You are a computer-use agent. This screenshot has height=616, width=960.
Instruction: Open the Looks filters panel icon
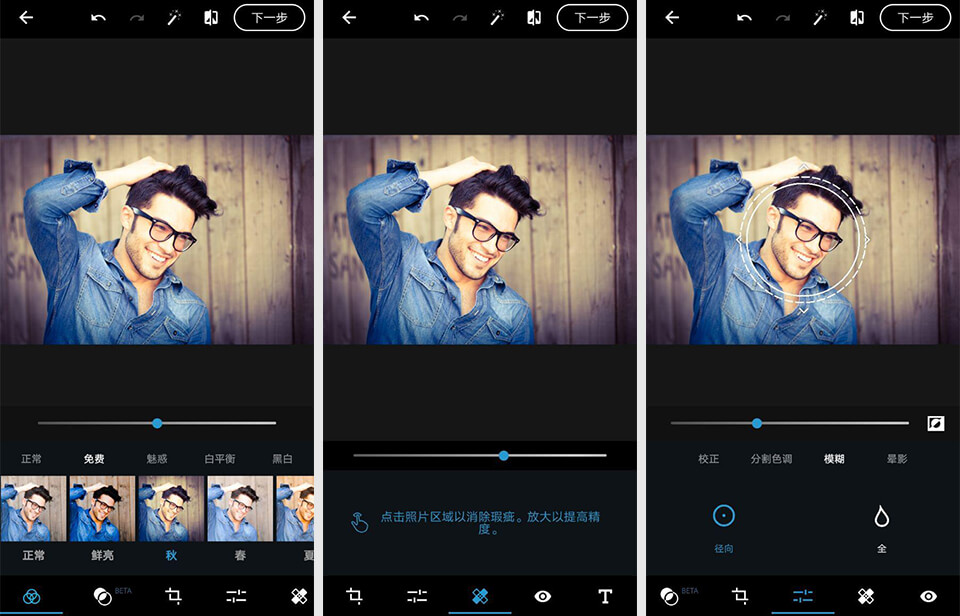click(31, 594)
